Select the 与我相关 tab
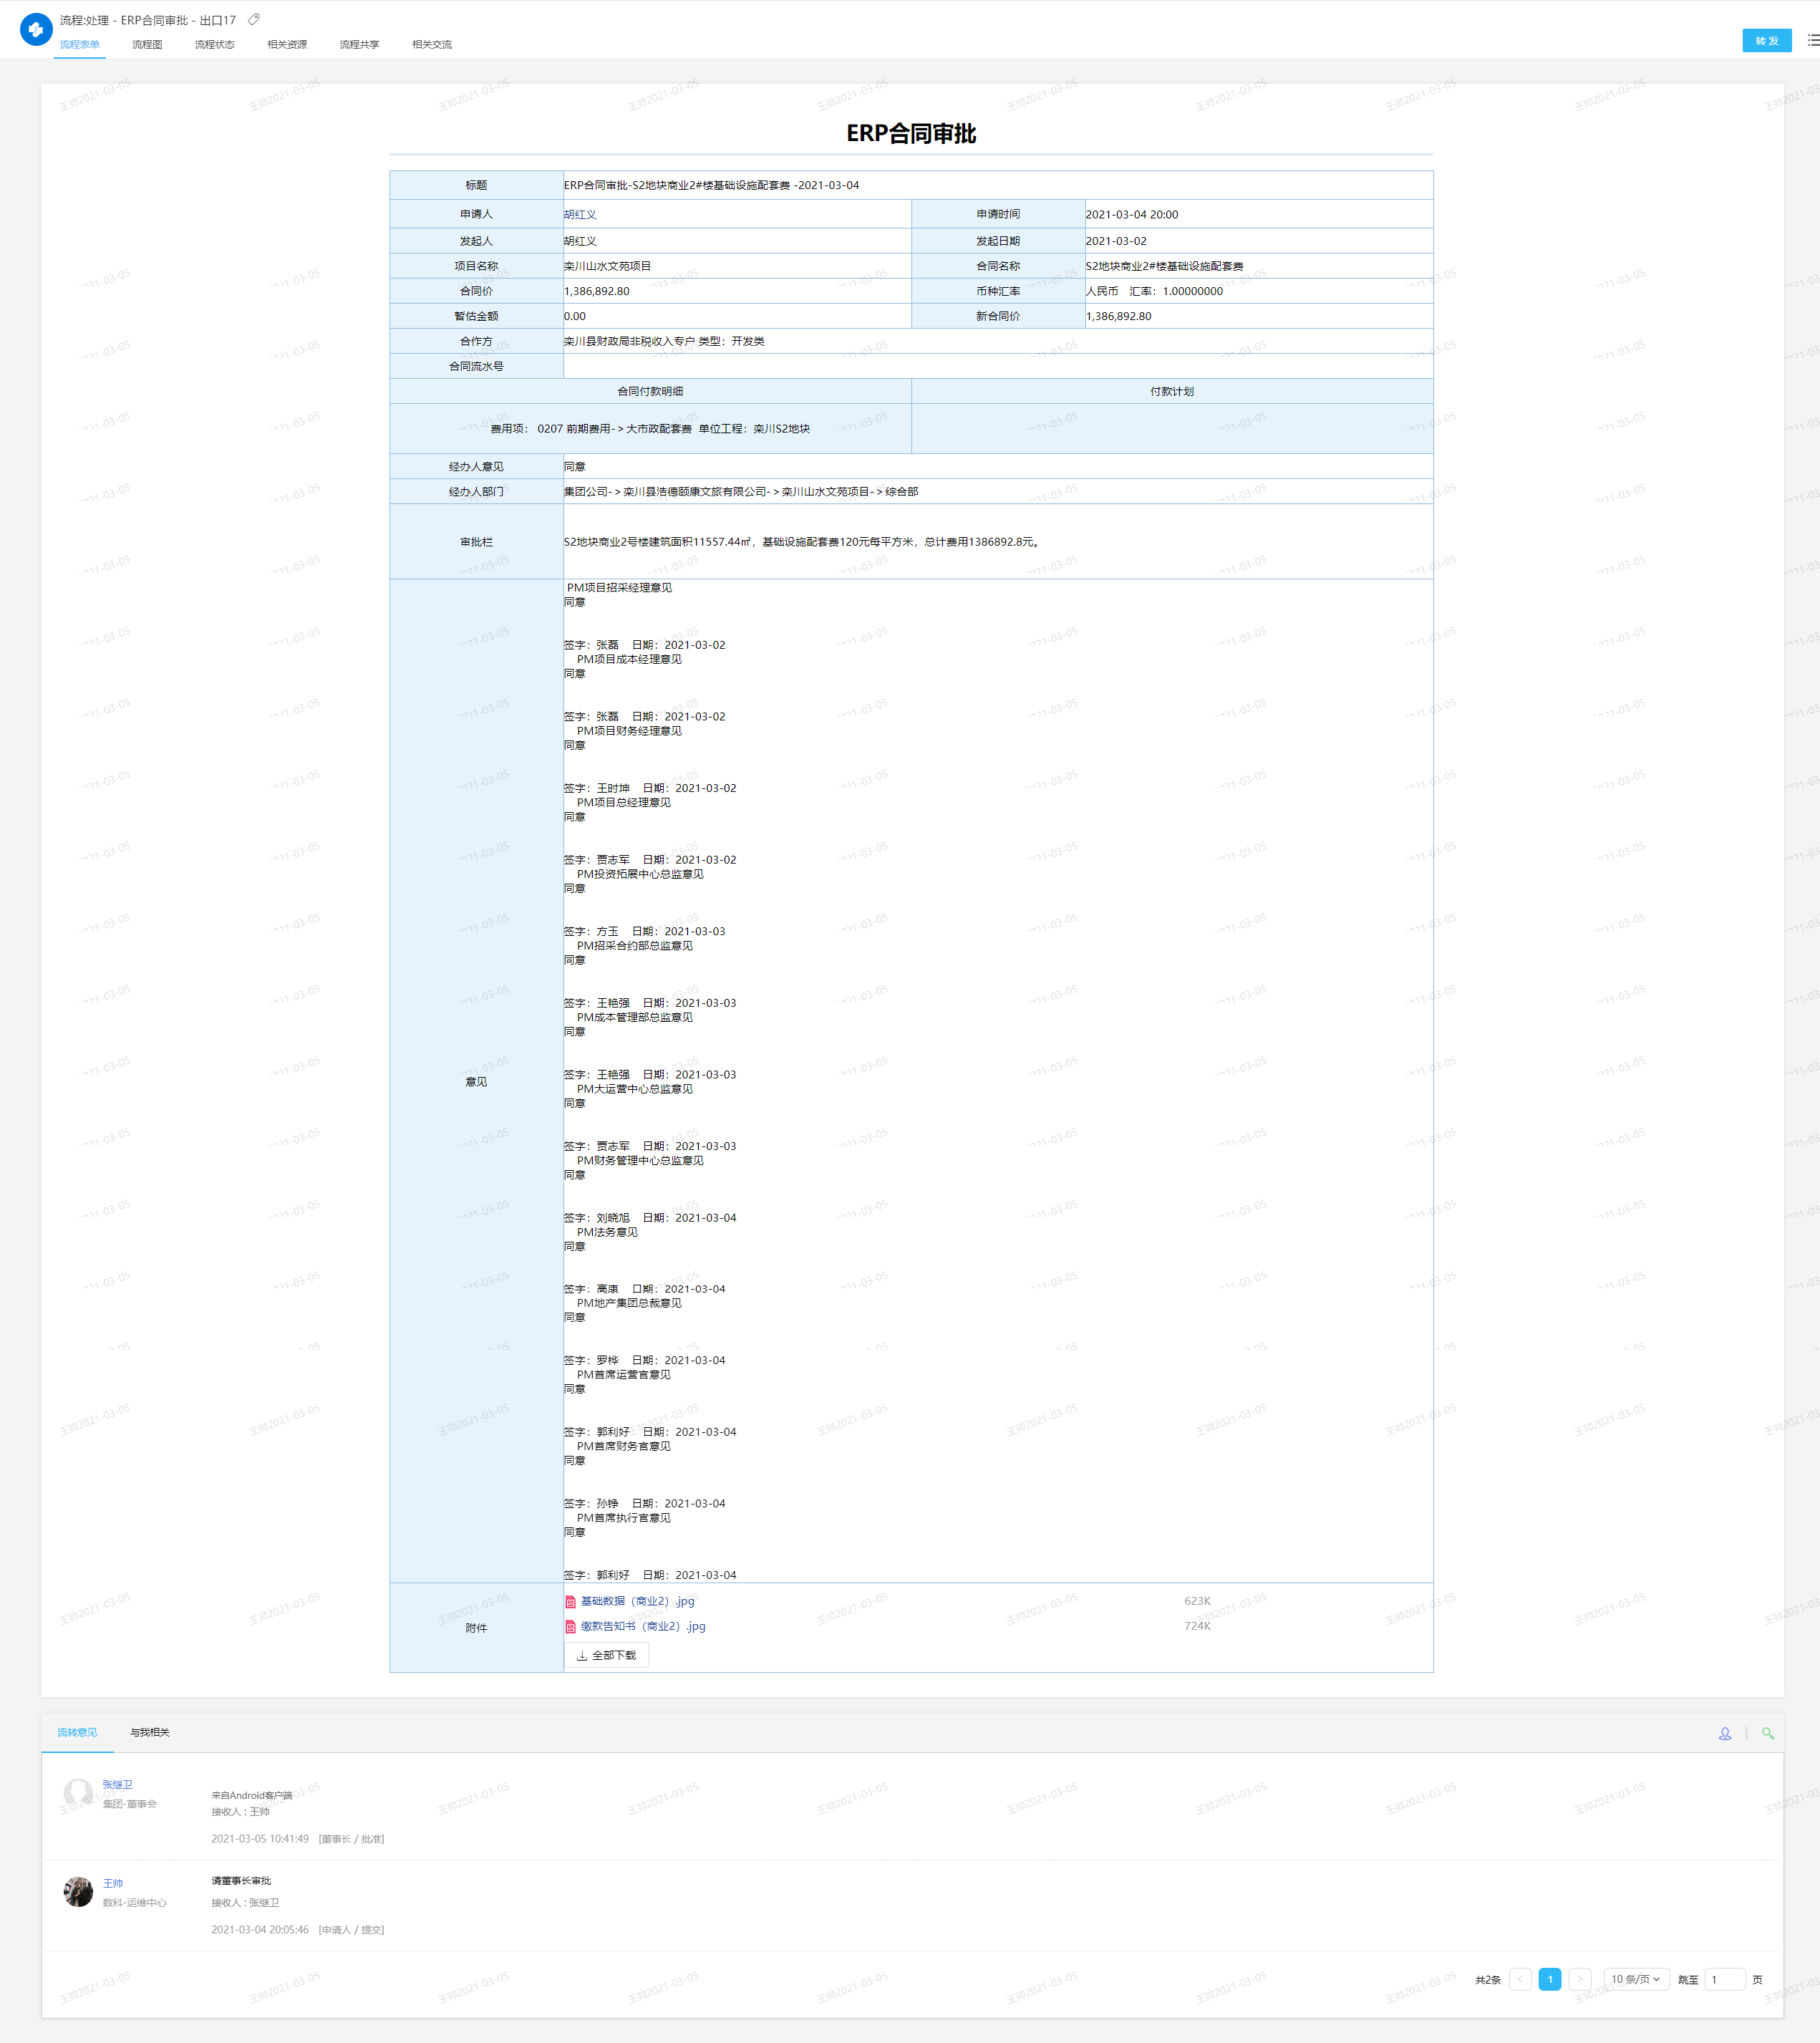 click(150, 1732)
